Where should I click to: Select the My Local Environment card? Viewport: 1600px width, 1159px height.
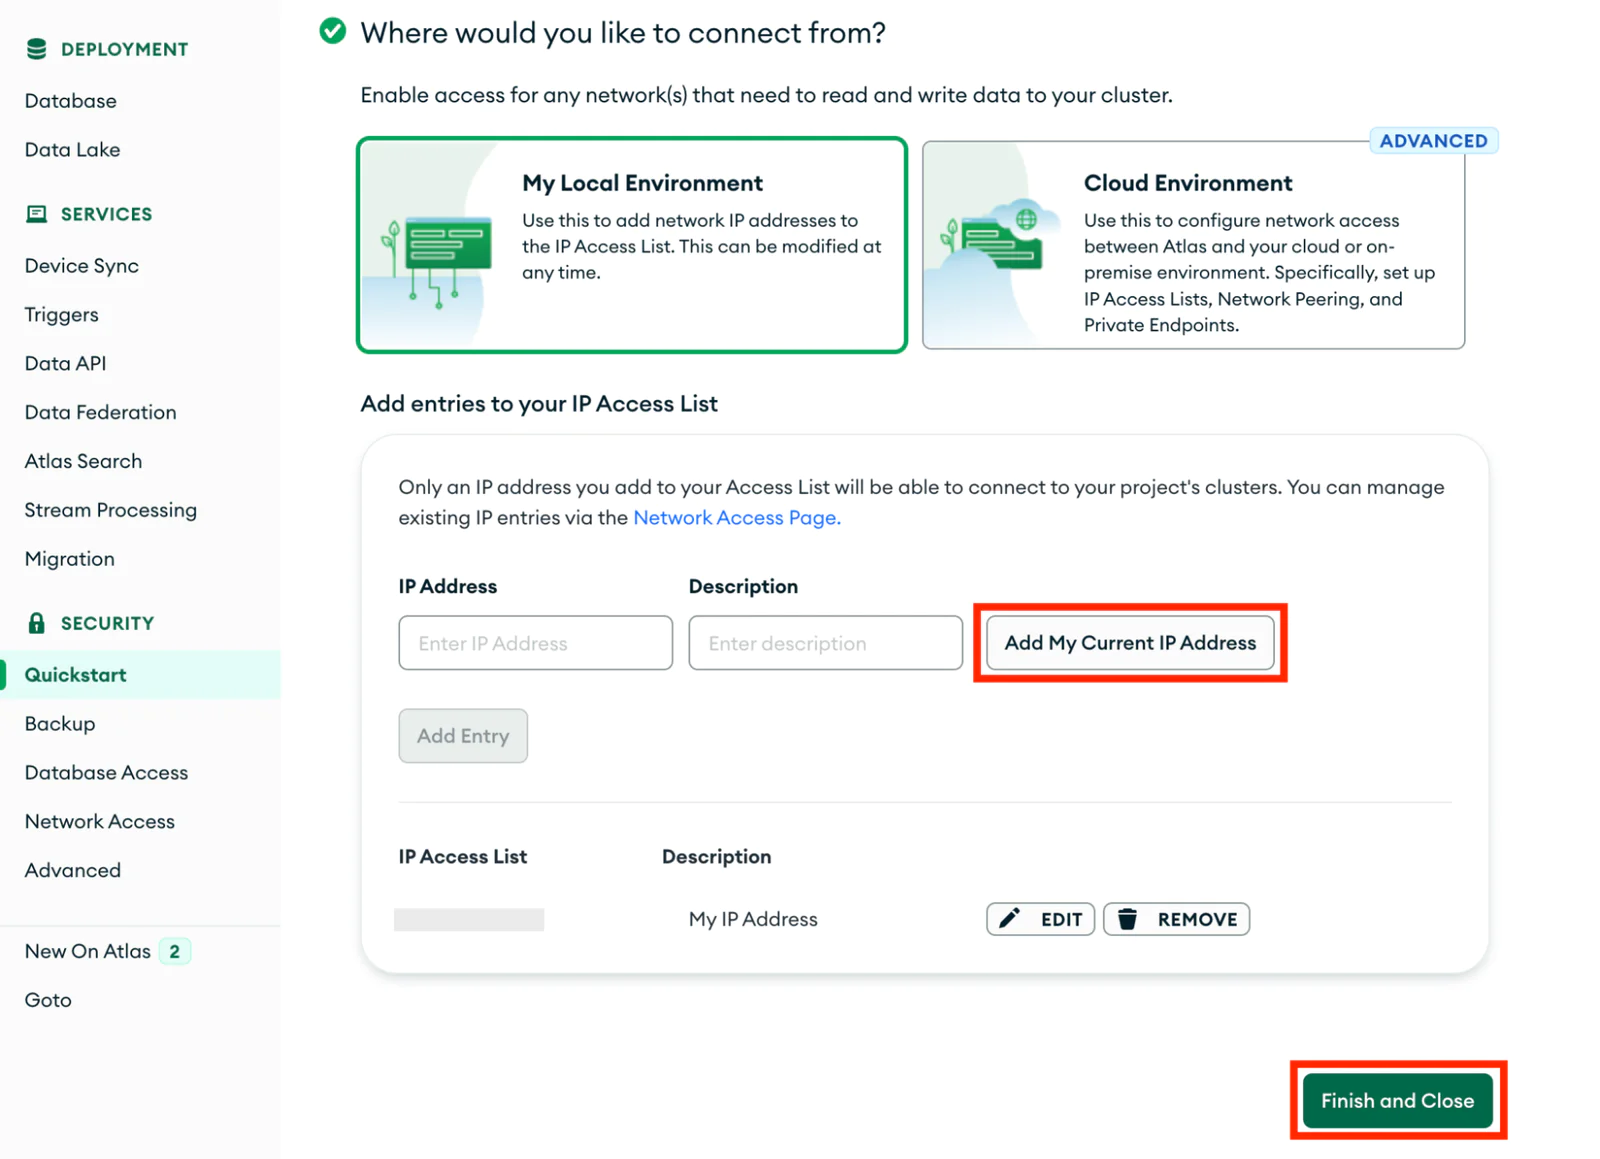coord(632,245)
